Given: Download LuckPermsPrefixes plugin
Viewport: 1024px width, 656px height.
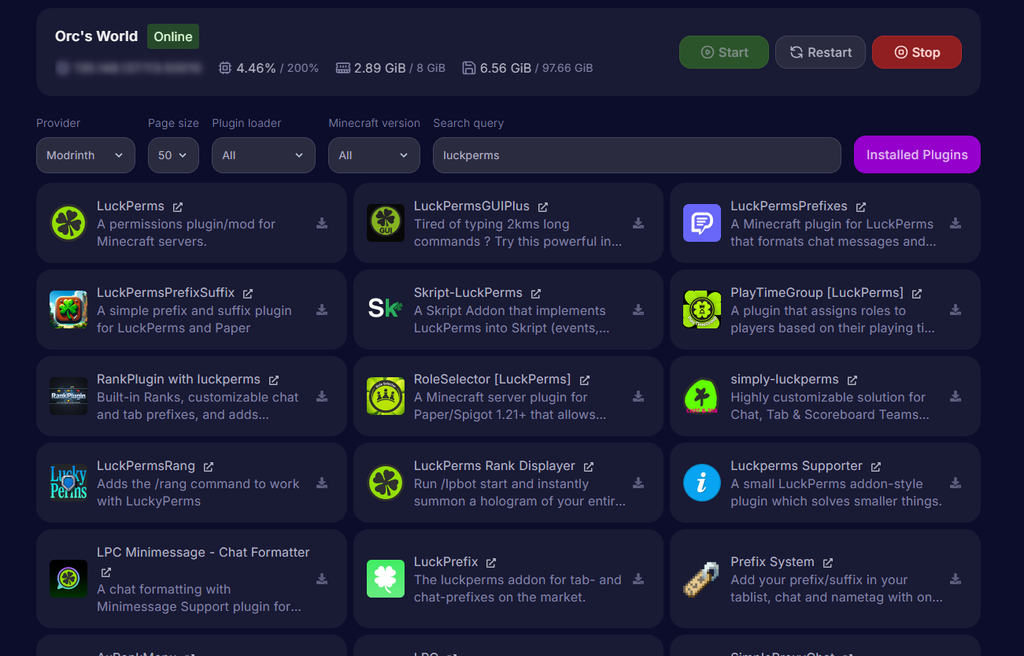Looking at the screenshot, I should click(x=955, y=223).
